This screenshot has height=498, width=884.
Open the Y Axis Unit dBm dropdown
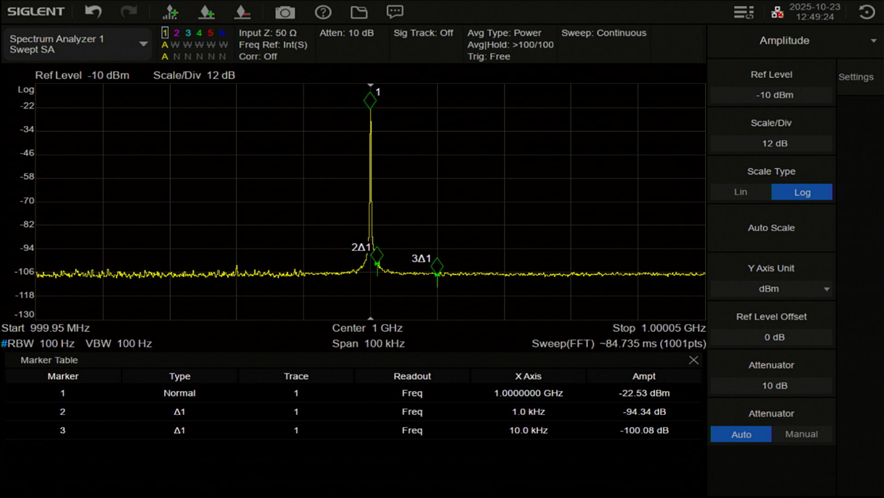pos(771,289)
